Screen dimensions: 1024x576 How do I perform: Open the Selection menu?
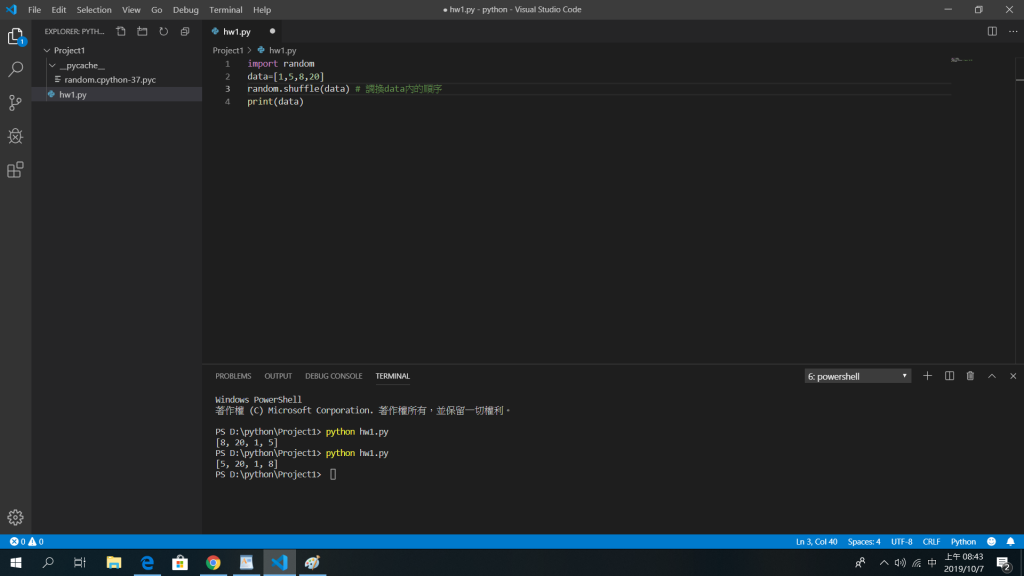tap(94, 10)
